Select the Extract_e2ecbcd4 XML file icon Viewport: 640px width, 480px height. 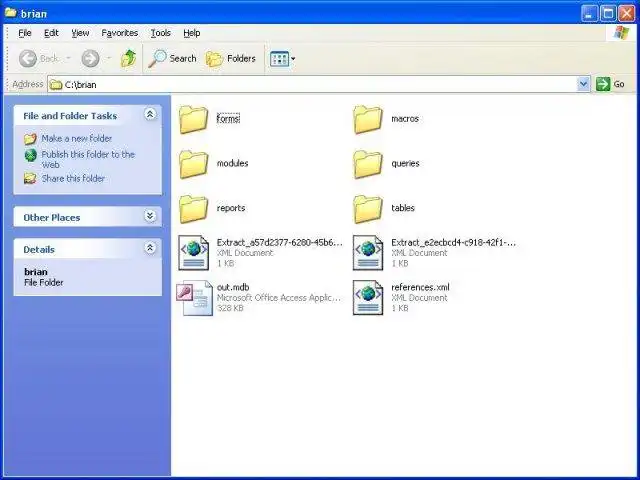(368, 253)
